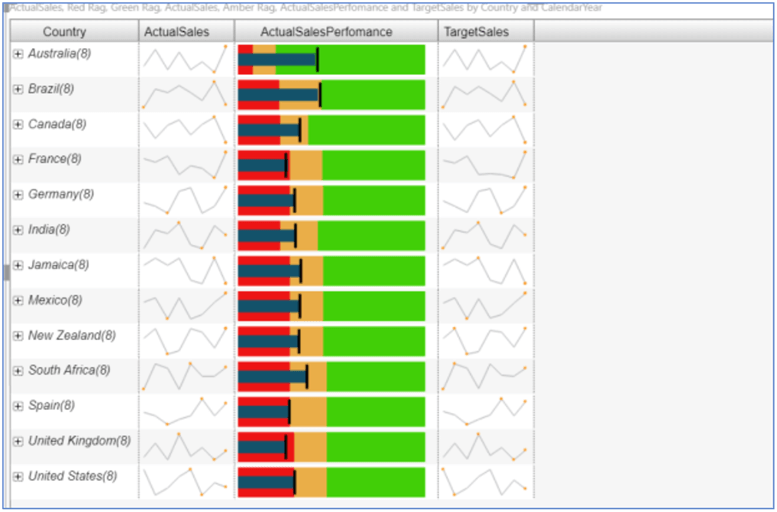This screenshot has height=512, width=777.
Task: Select the Jamaica(8) country label
Action: tap(58, 265)
